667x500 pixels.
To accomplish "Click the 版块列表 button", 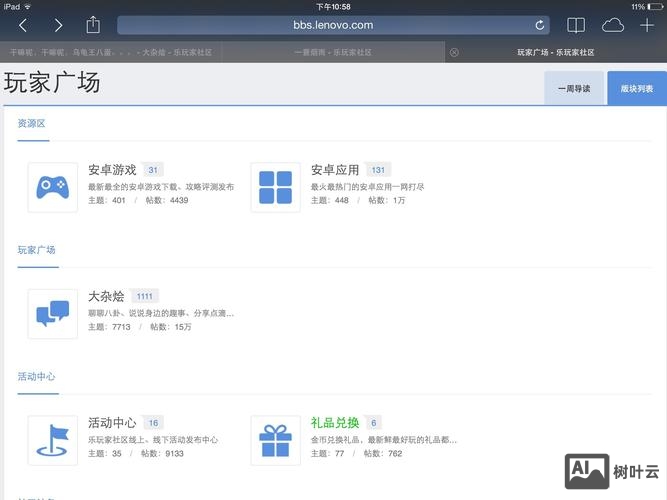I will click(x=637, y=88).
